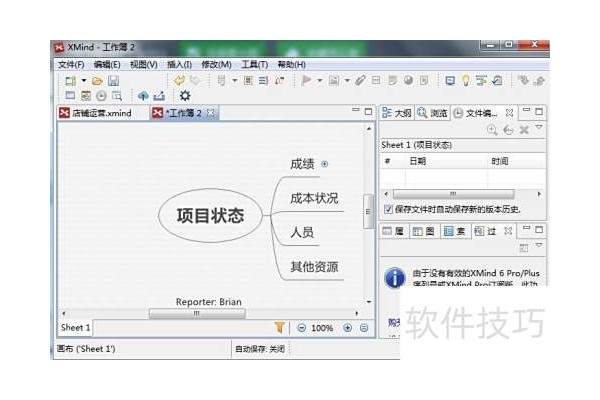Open the revisions panel view menu triangle
The height and width of the screenshot is (400, 600).
539,127
